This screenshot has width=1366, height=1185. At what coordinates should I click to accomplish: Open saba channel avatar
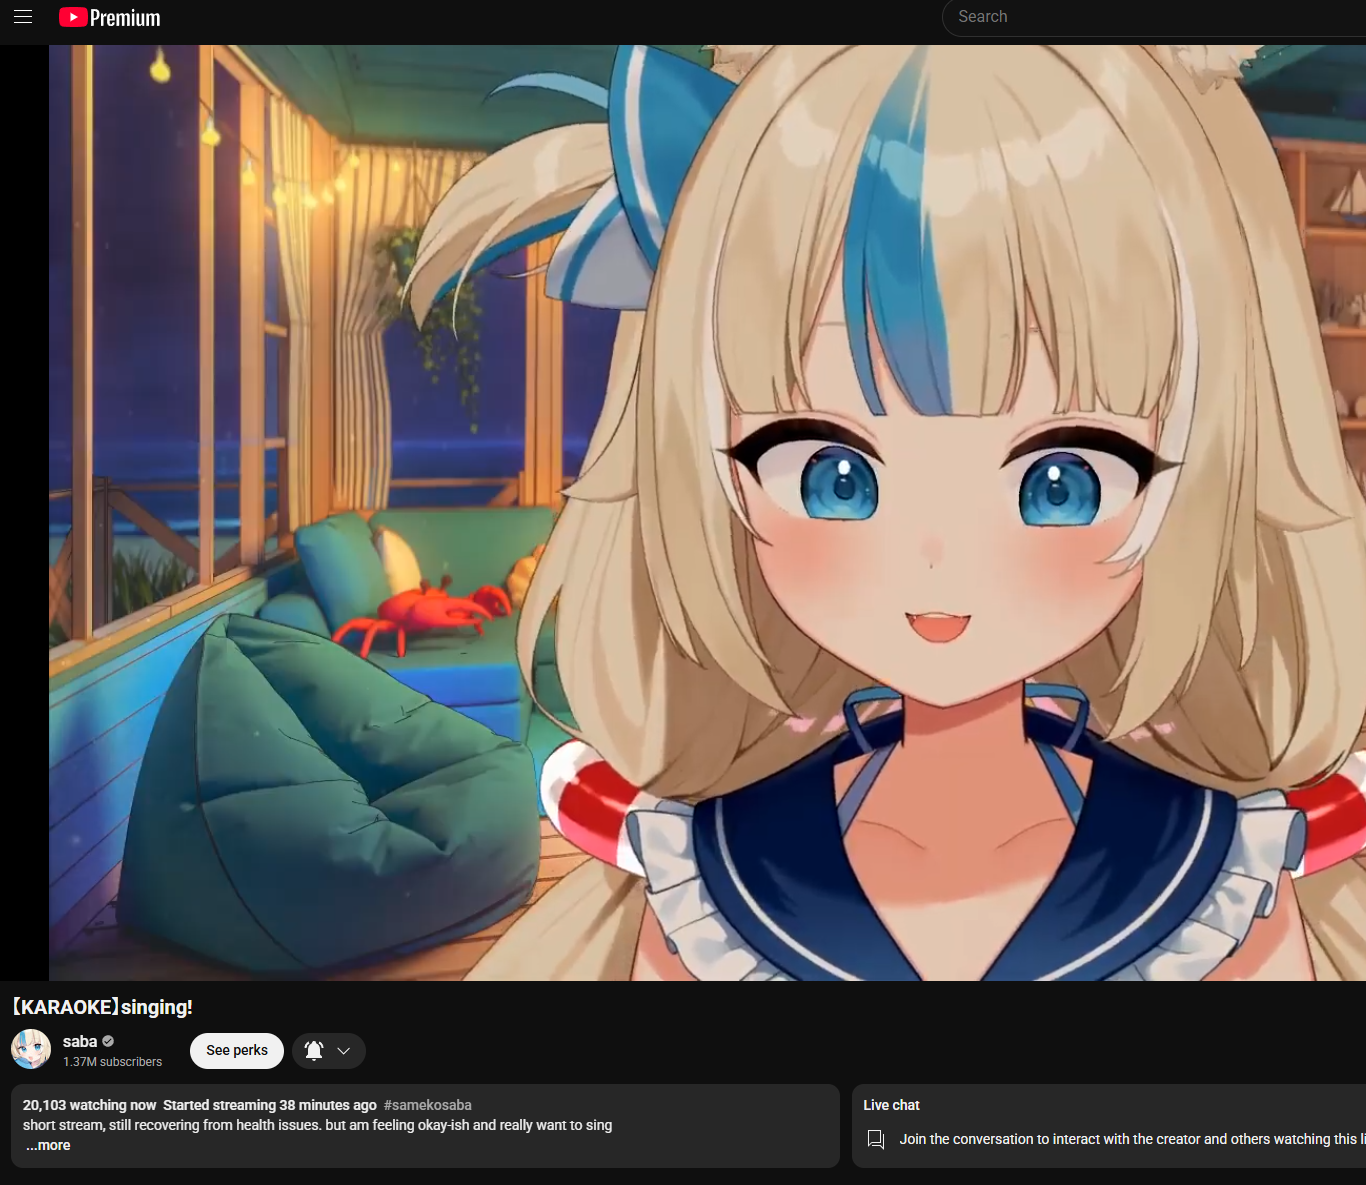pyautogui.click(x=31, y=1049)
